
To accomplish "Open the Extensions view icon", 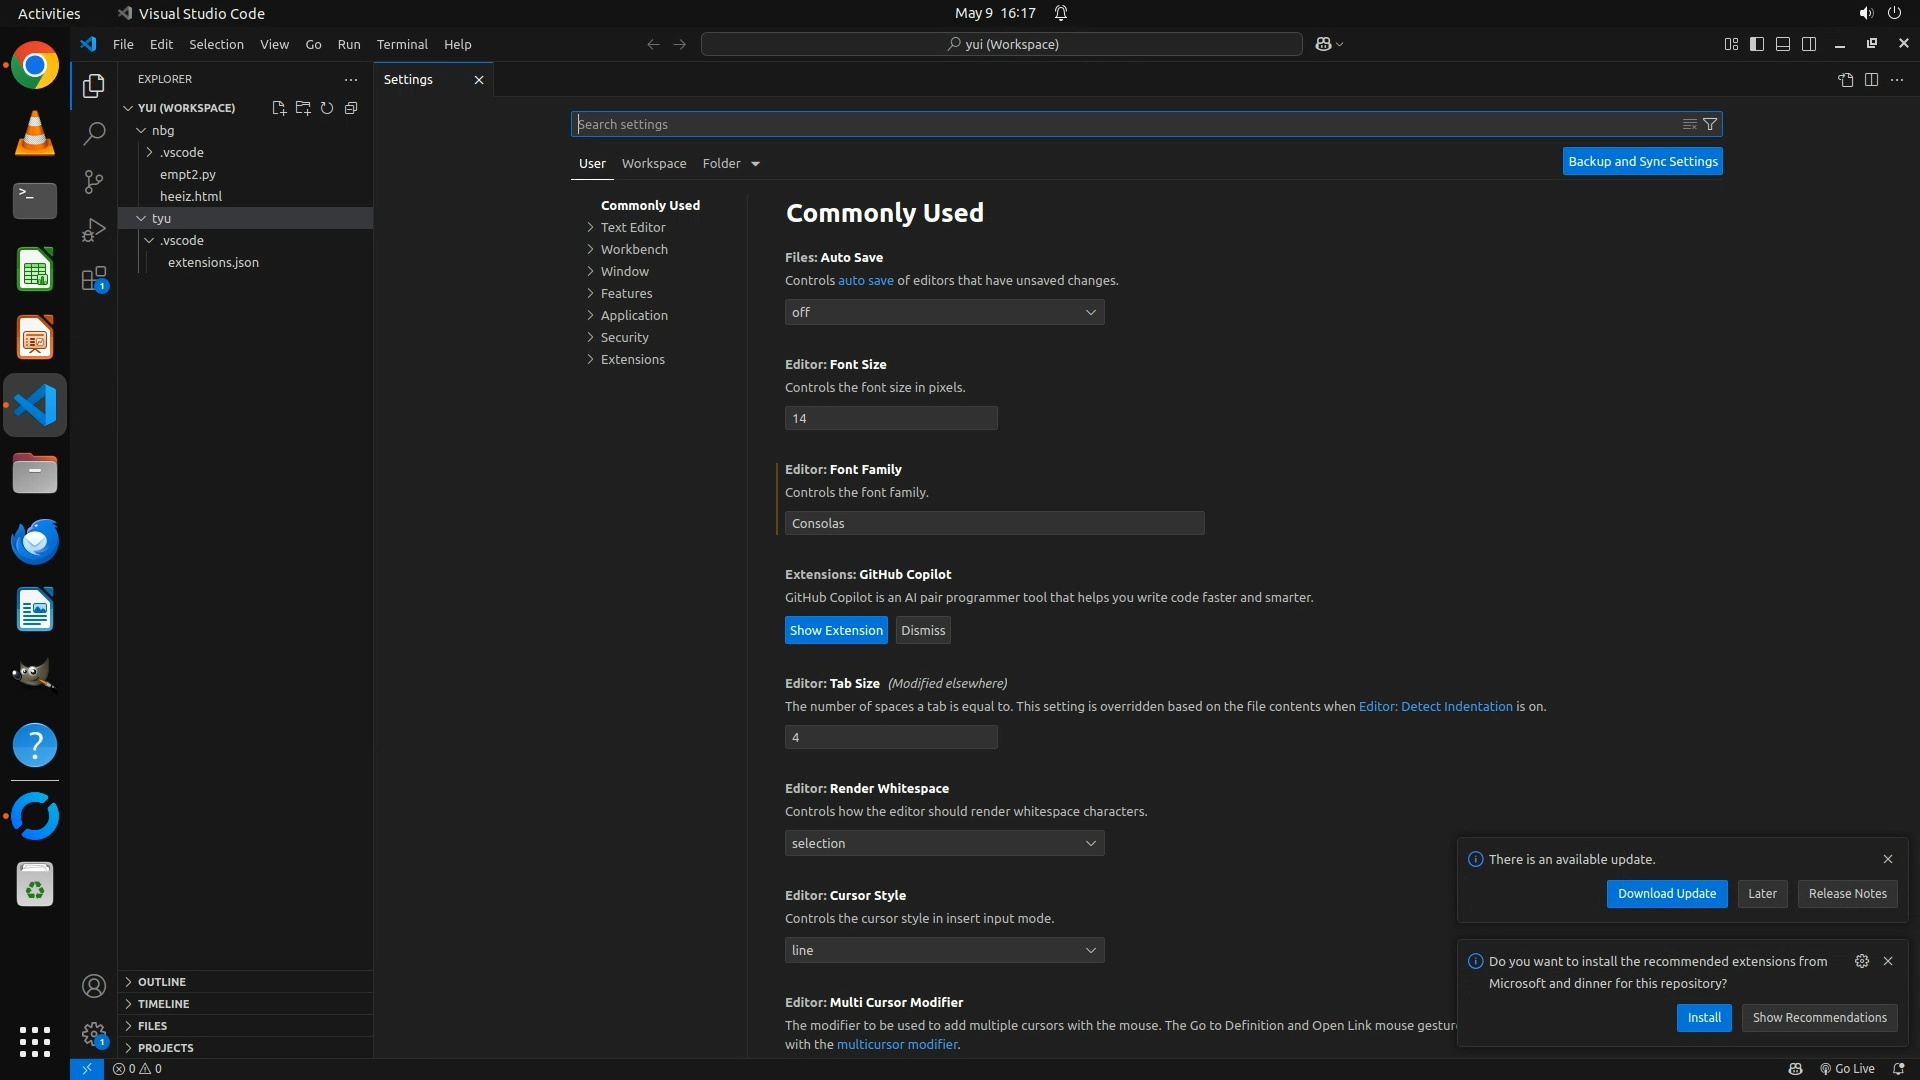I will (x=94, y=279).
